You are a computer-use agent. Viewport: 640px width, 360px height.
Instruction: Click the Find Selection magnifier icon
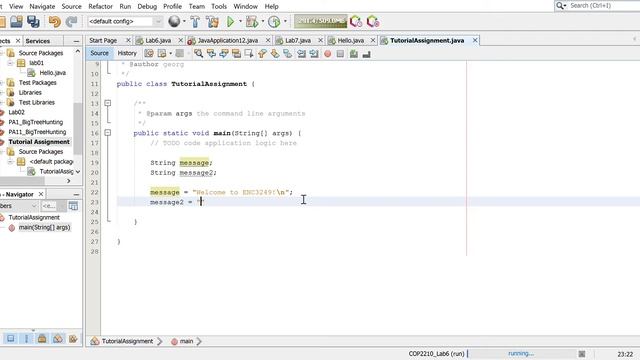[x=198, y=54]
